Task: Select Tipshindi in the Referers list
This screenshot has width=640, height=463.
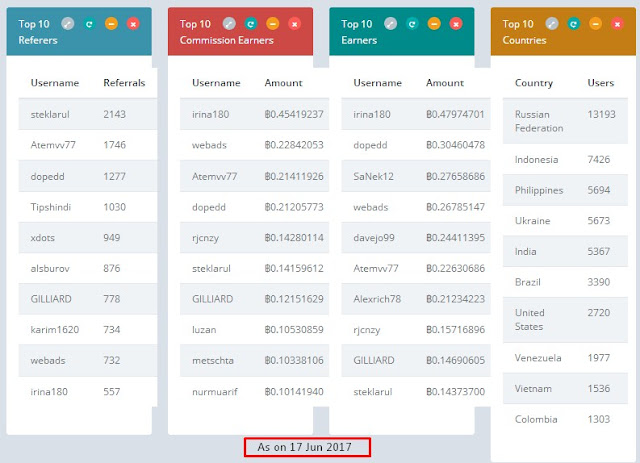Action: coord(51,207)
